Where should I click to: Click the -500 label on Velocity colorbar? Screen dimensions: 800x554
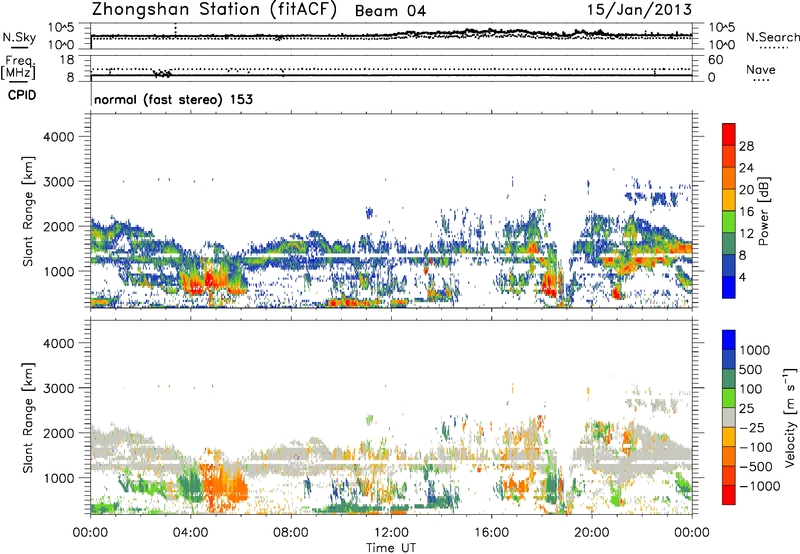pyautogui.click(x=756, y=467)
